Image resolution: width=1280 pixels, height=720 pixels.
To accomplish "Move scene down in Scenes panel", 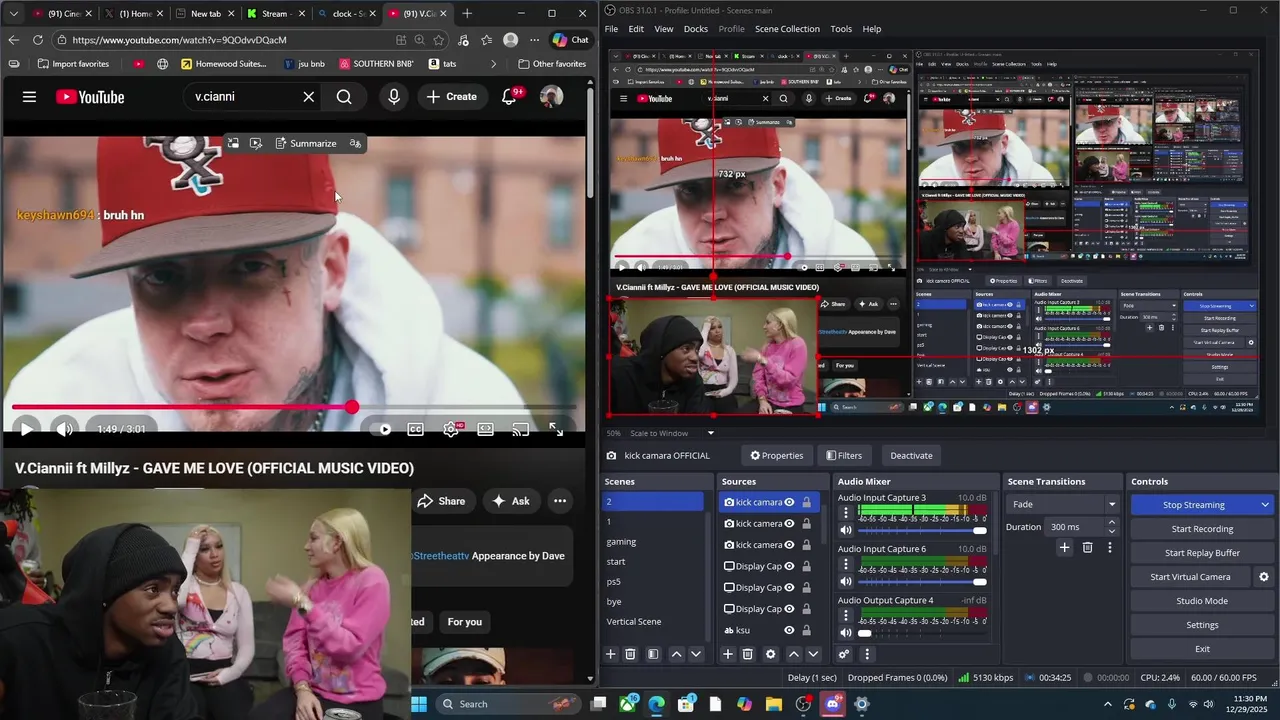I will coord(696,654).
